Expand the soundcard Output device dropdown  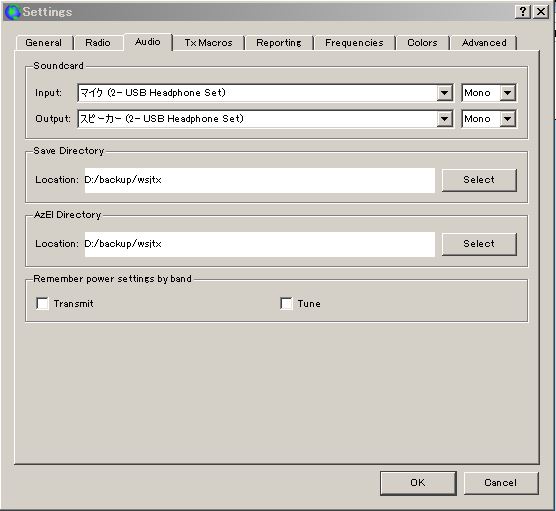[x=444, y=119]
